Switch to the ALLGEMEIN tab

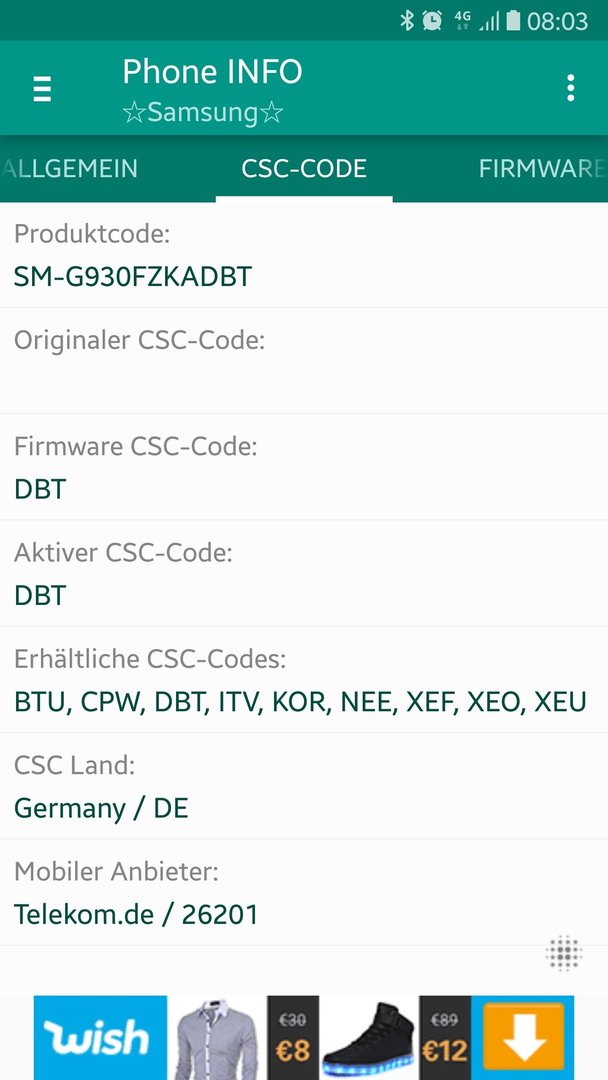(69, 169)
